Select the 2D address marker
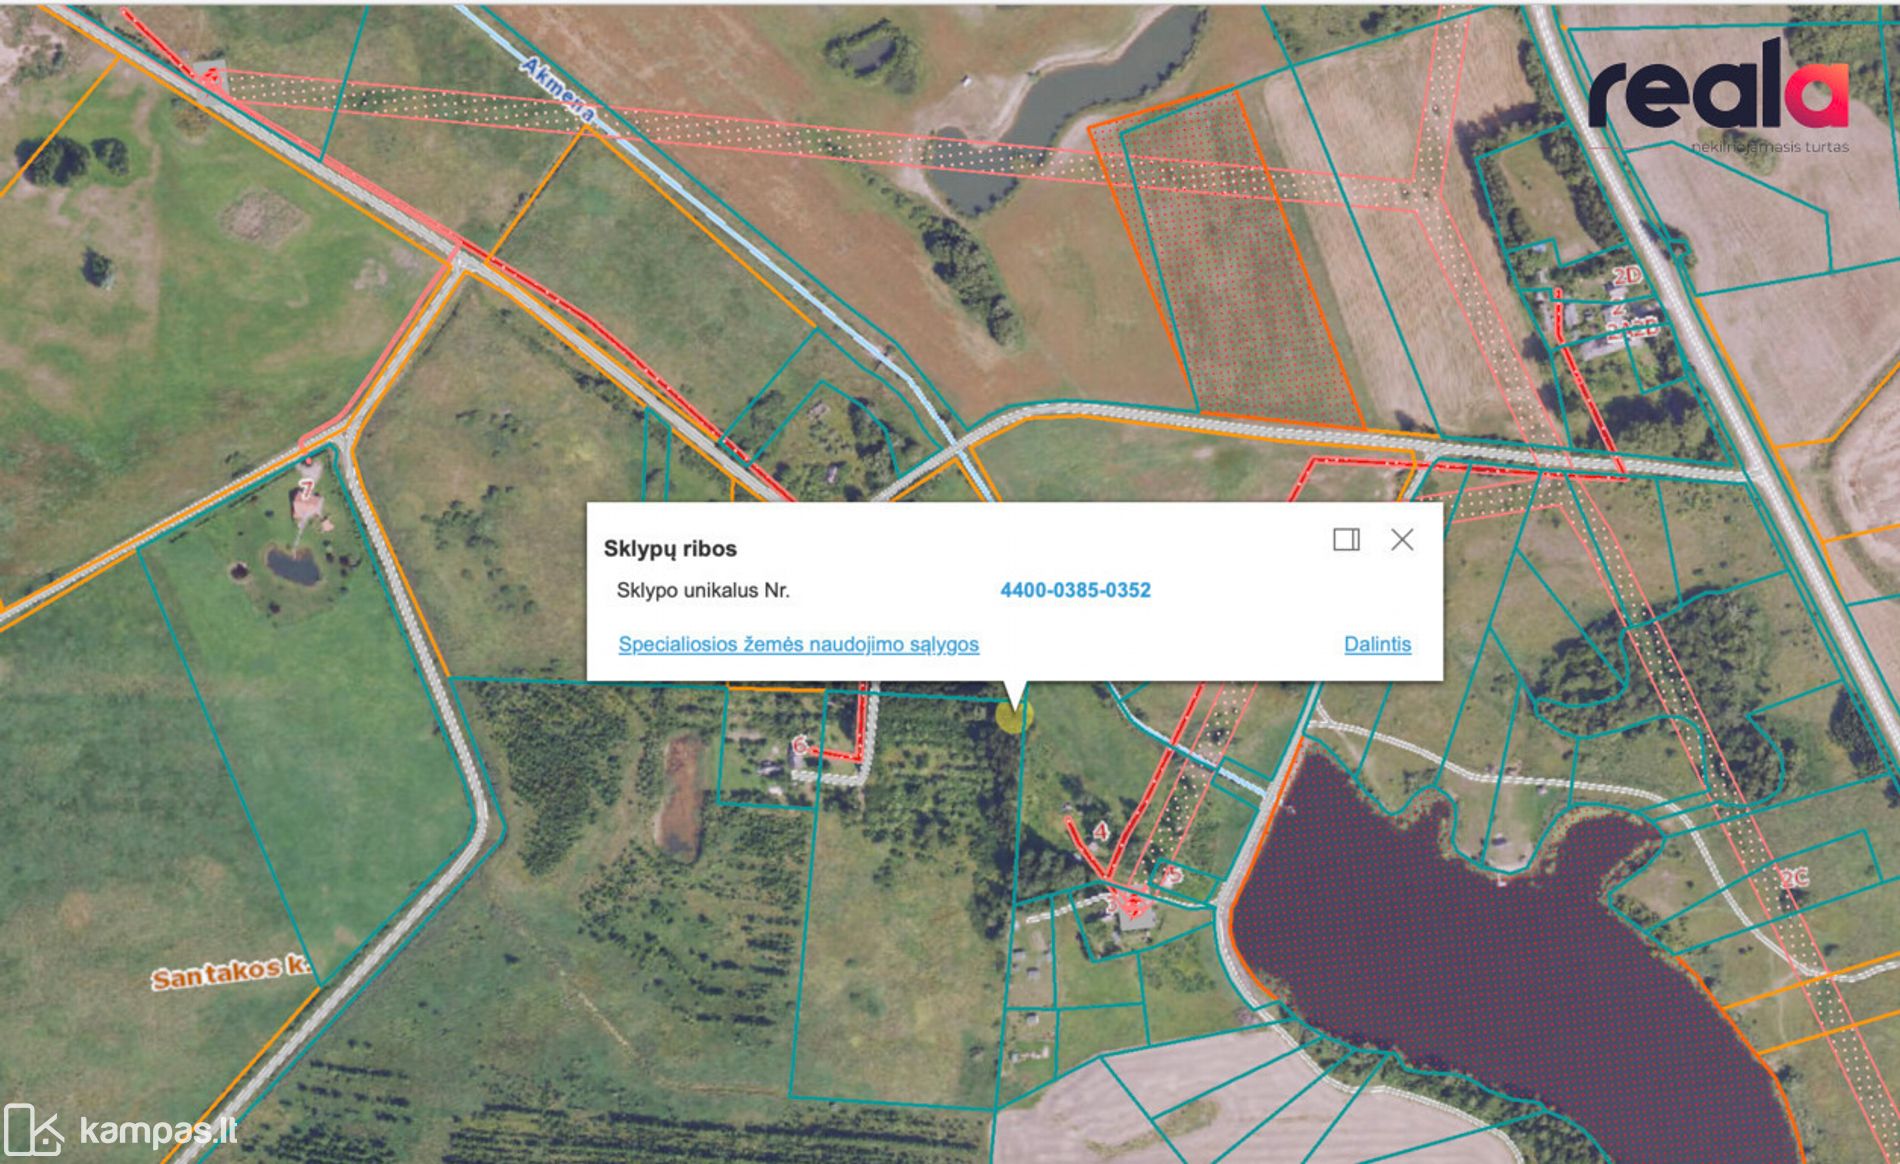1900x1164 pixels. 1627,276
